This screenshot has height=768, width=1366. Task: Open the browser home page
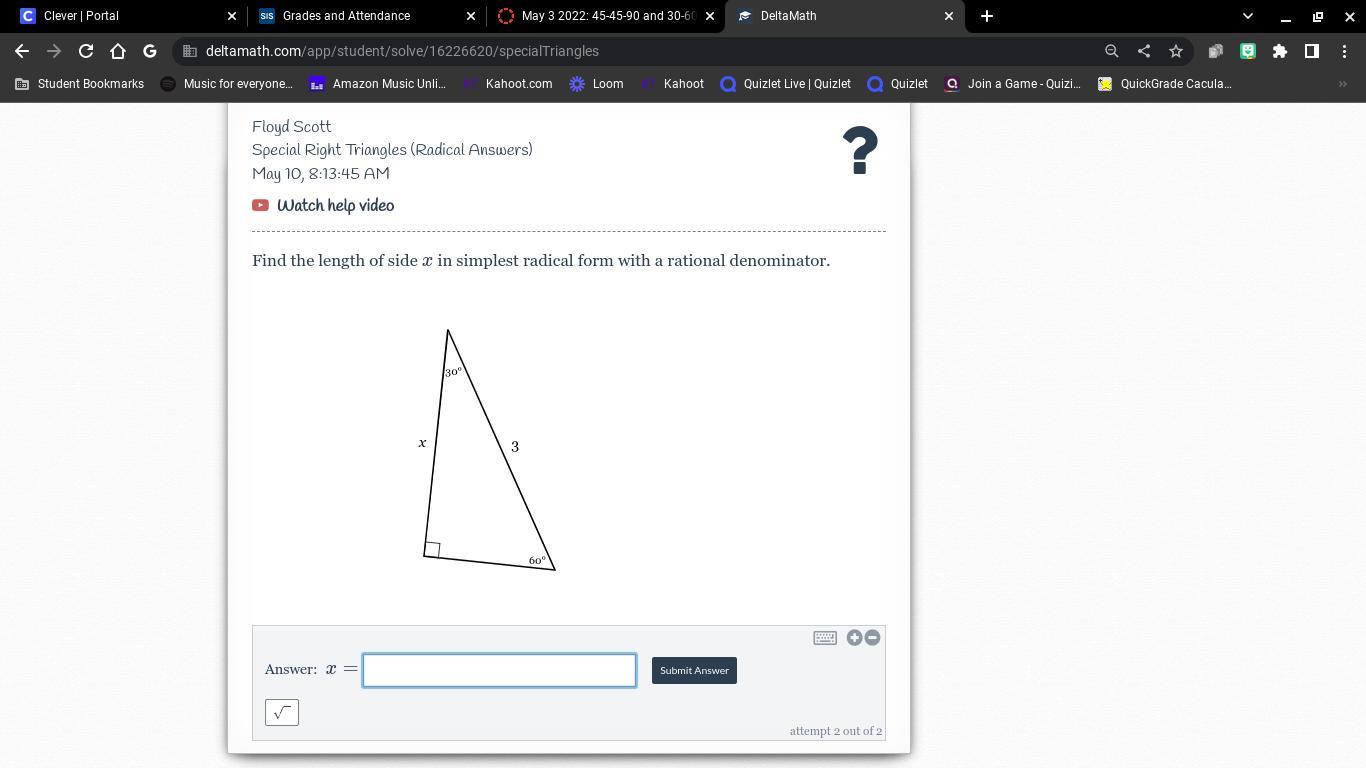pos(118,51)
